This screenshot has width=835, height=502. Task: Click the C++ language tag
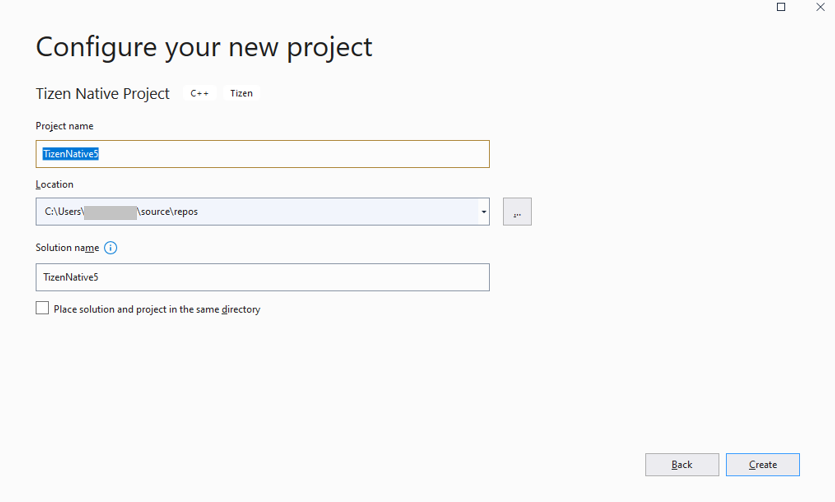click(200, 93)
